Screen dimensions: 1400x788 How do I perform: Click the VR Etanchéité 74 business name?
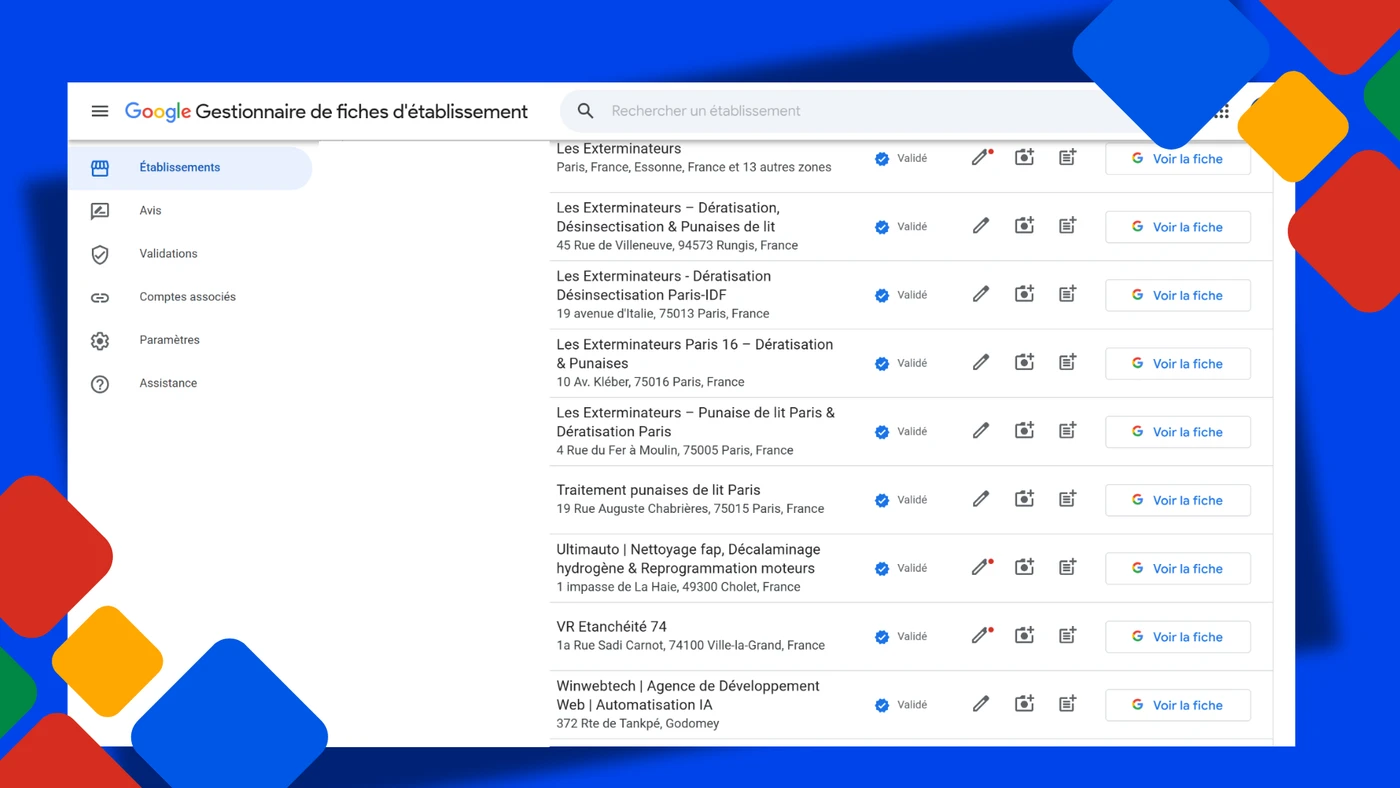611,627
